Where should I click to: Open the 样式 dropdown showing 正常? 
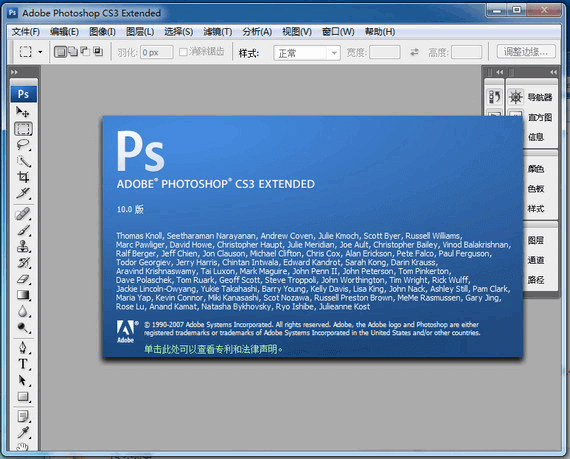(x=307, y=53)
